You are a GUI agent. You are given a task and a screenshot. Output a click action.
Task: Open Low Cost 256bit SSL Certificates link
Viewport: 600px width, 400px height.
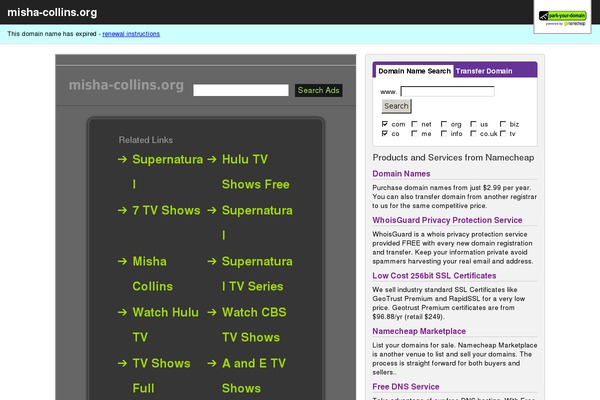[x=434, y=276]
